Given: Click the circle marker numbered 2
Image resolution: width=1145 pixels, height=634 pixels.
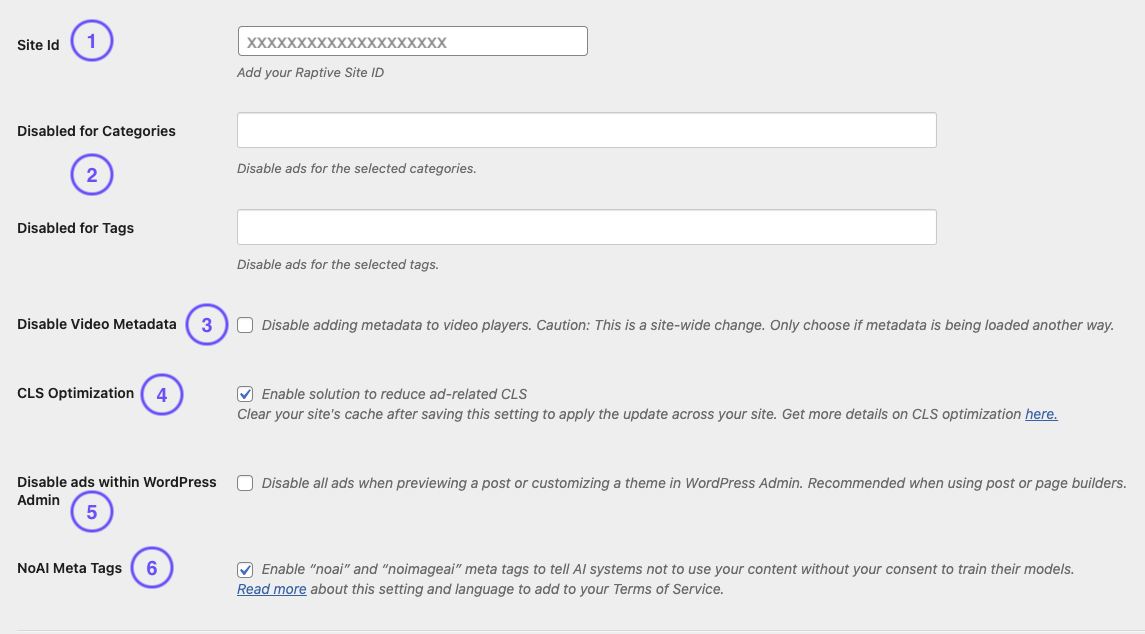Looking at the screenshot, I should point(92,176).
